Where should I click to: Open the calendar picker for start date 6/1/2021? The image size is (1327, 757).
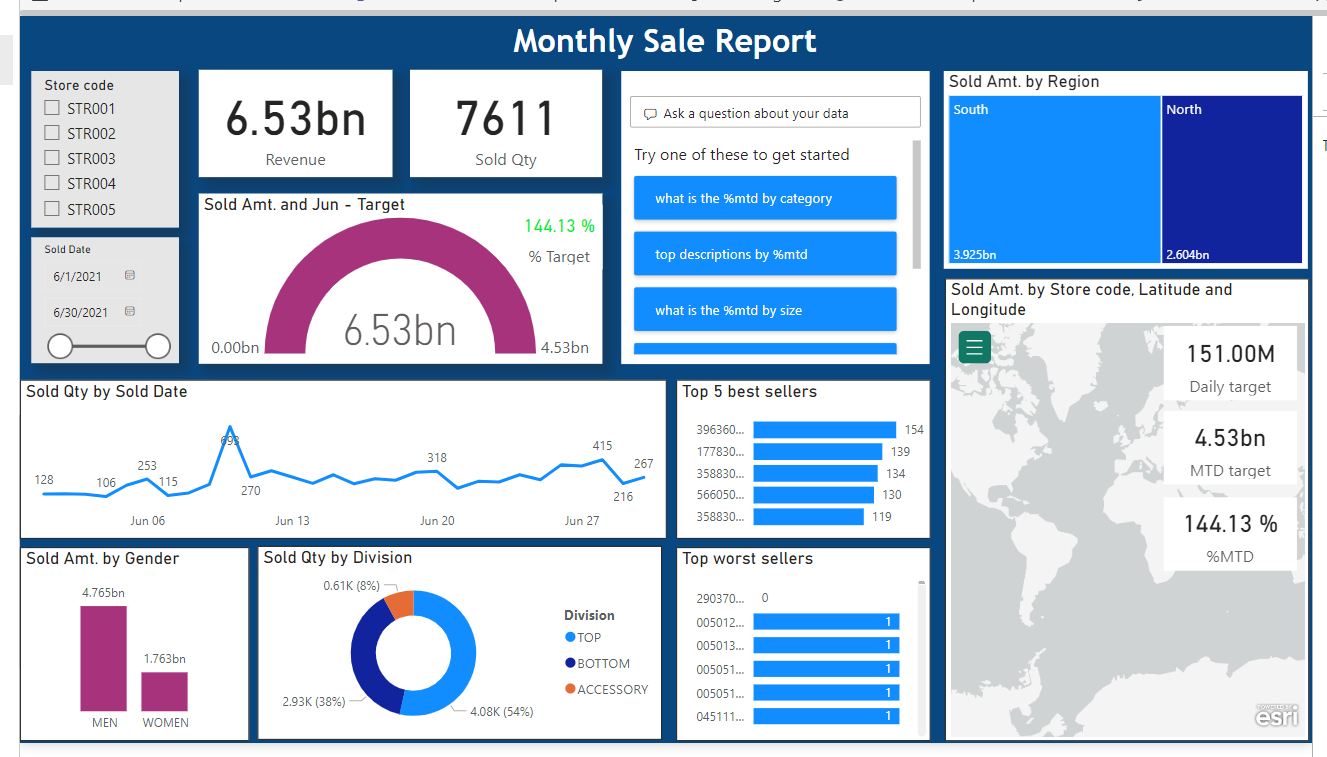tap(130, 275)
